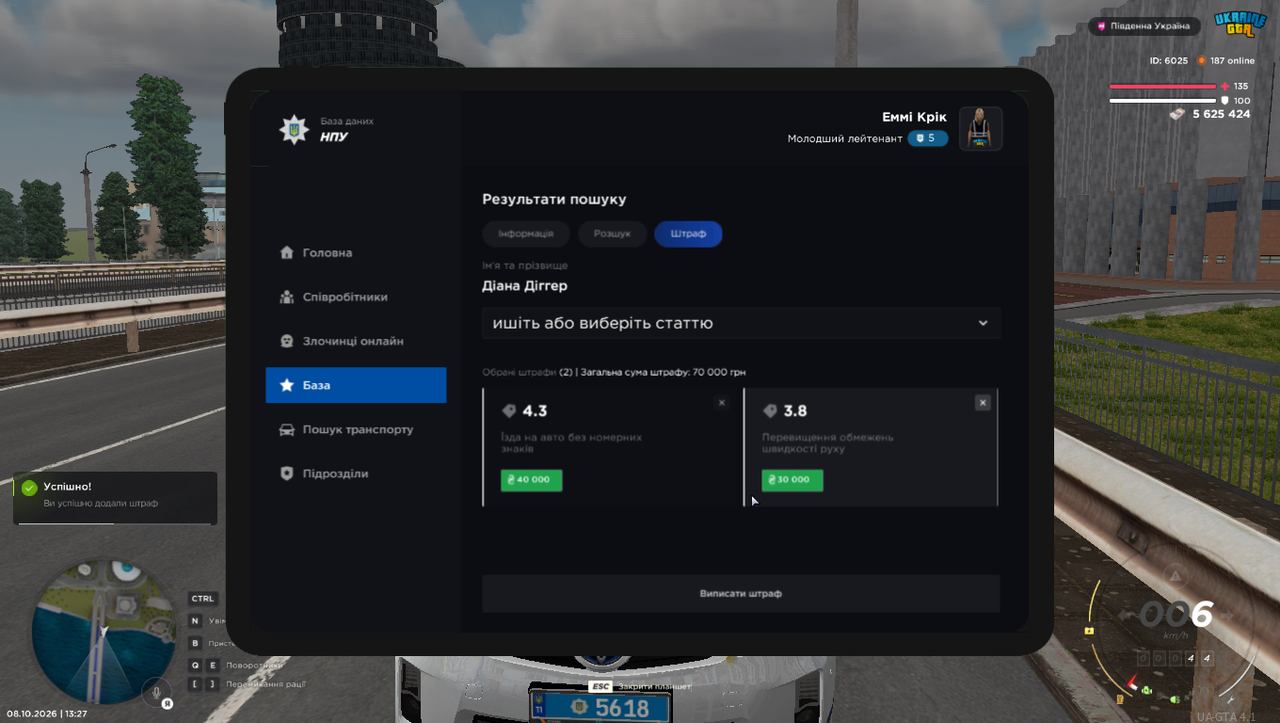Click the tag icon on fine 3.8
Image resolution: width=1280 pixels, height=723 pixels.
tap(770, 411)
